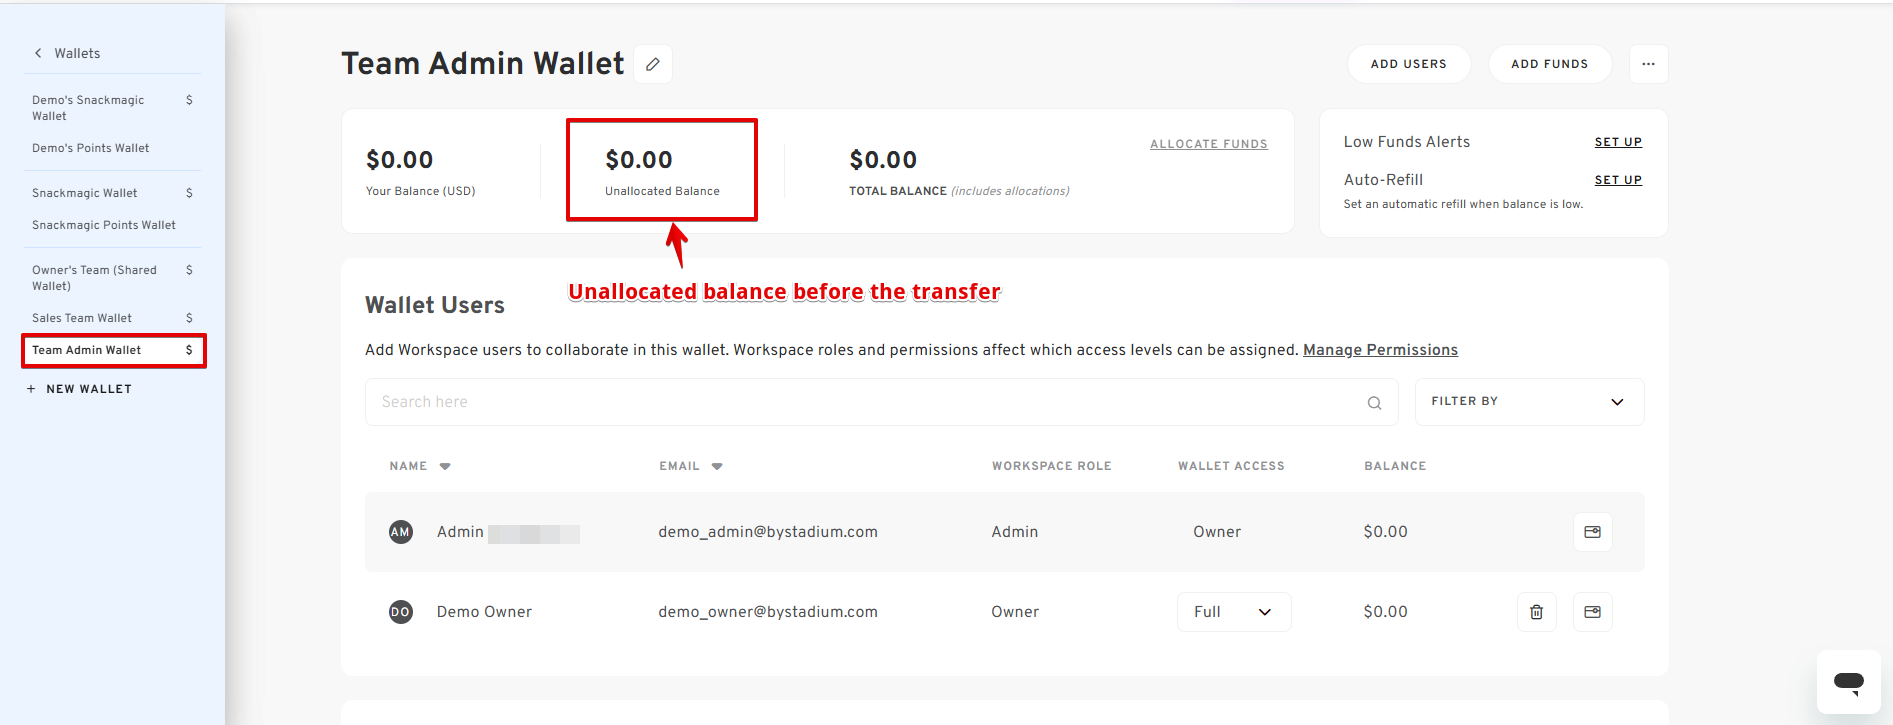1893x725 pixels.
Task: Select Sales Team Wallet in sidebar
Action: (82, 318)
